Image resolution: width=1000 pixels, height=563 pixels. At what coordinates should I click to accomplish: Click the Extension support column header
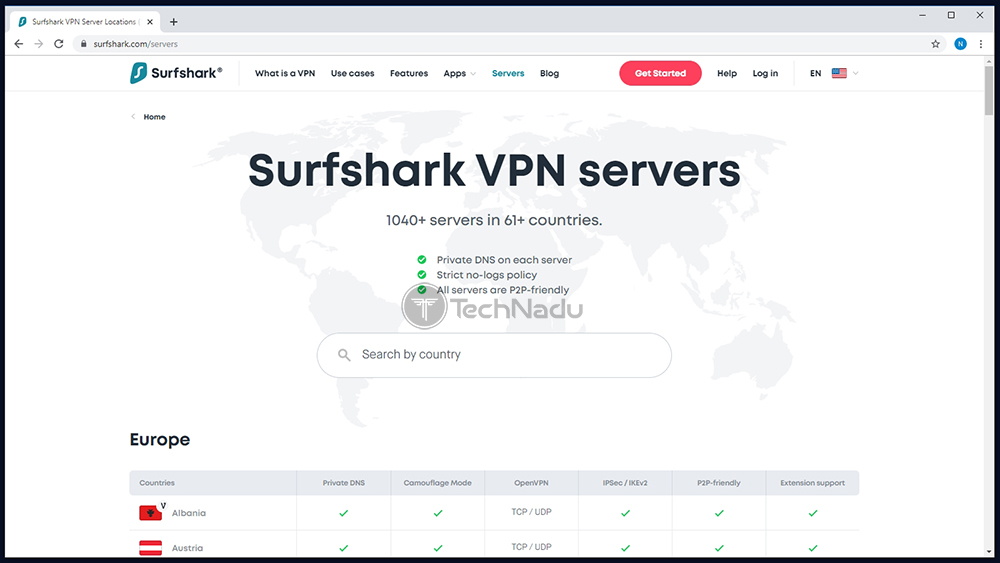pos(812,483)
